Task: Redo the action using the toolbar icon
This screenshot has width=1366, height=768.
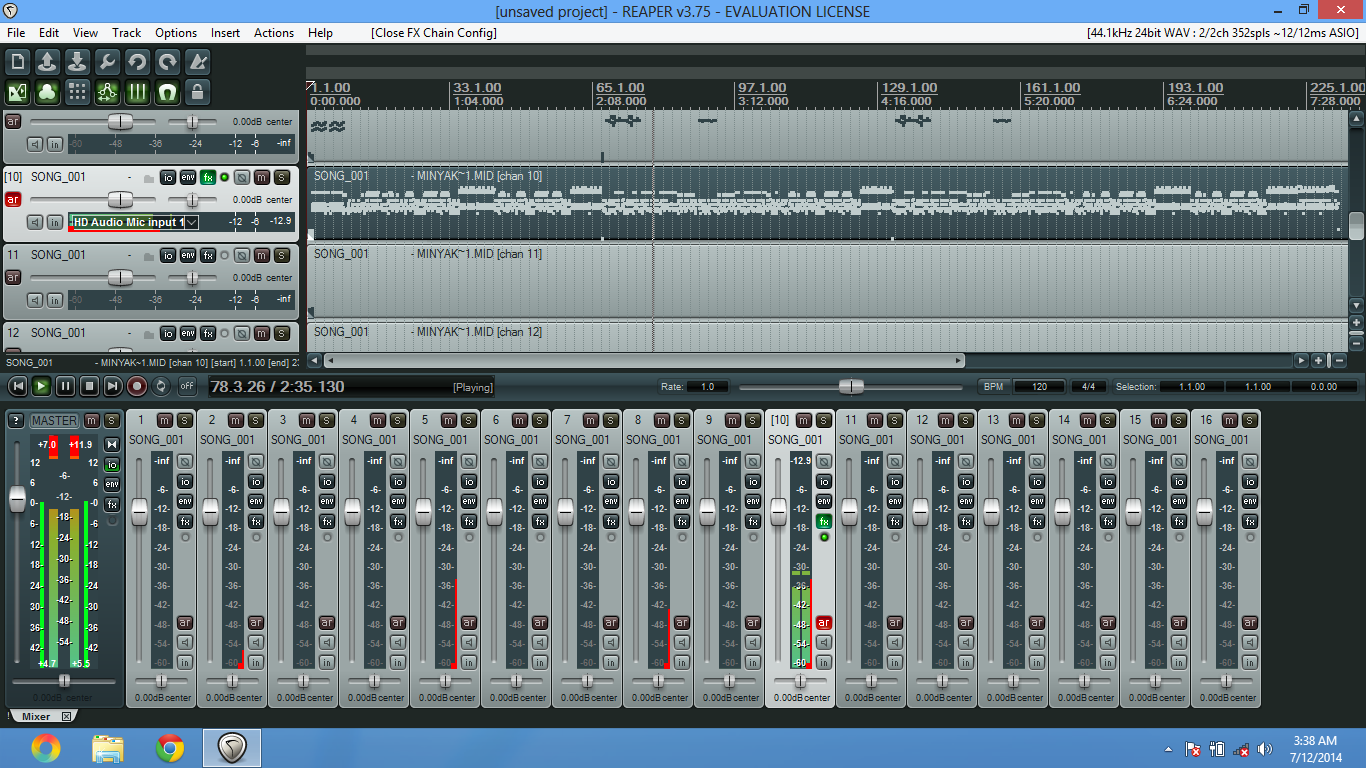Action: (168, 62)
